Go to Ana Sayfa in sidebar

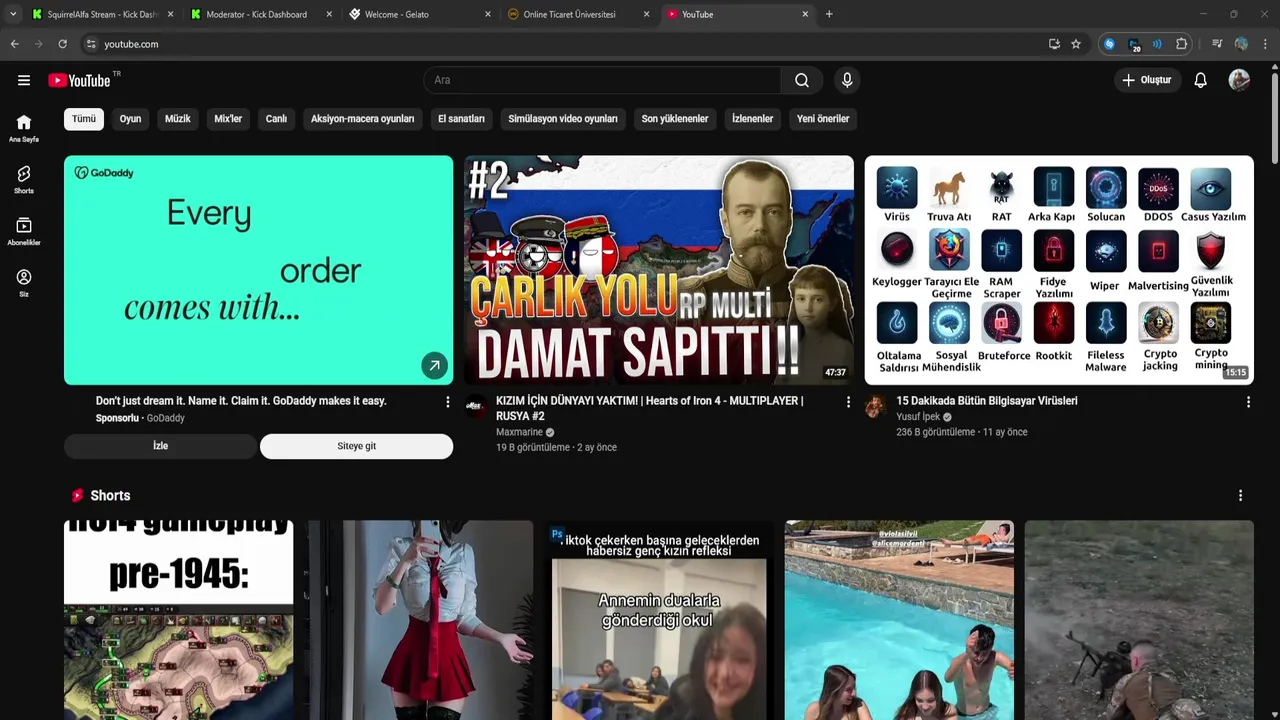click(24, 128)
